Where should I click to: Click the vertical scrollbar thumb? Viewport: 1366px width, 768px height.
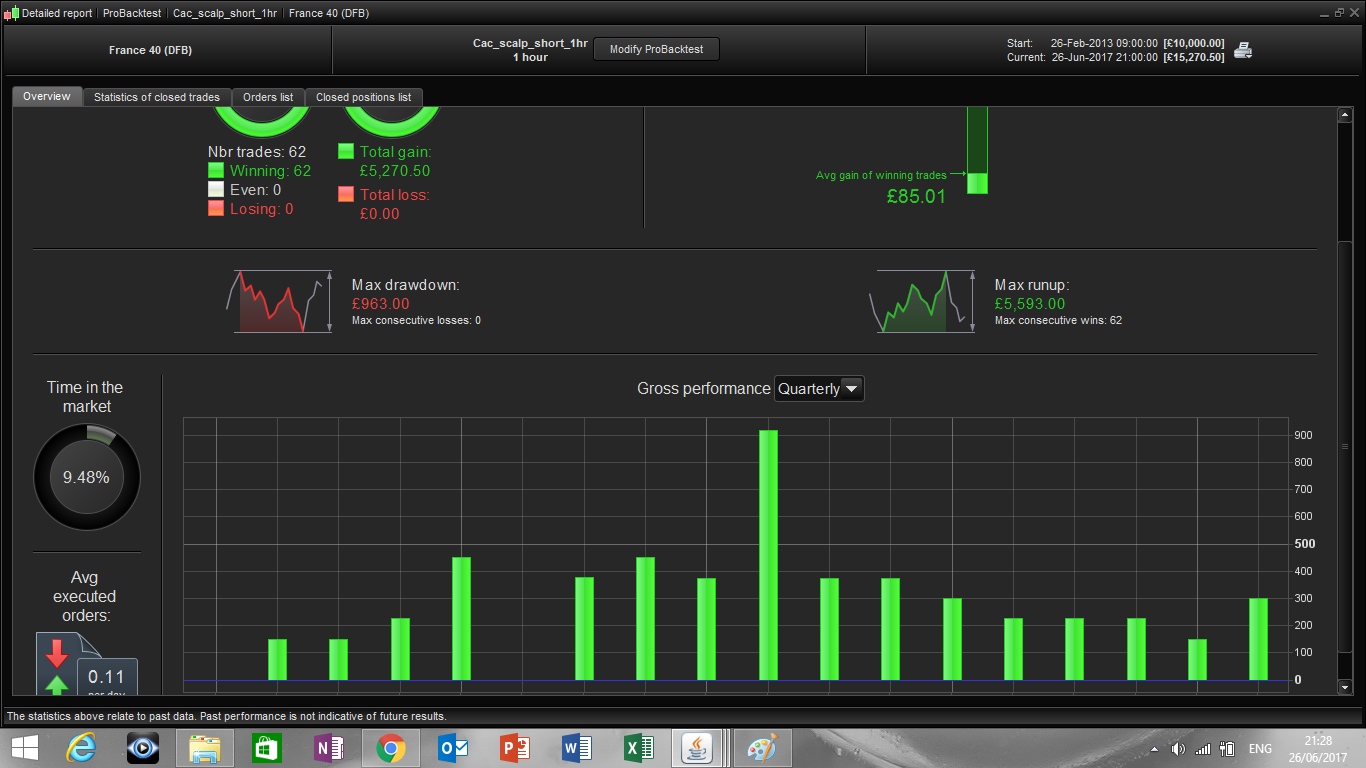1345,447
